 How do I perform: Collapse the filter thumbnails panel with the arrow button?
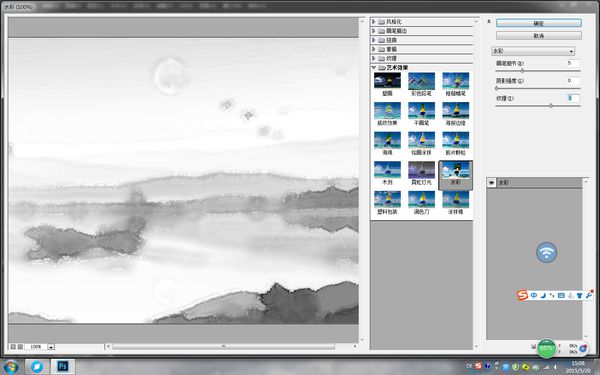click(489, 22)
